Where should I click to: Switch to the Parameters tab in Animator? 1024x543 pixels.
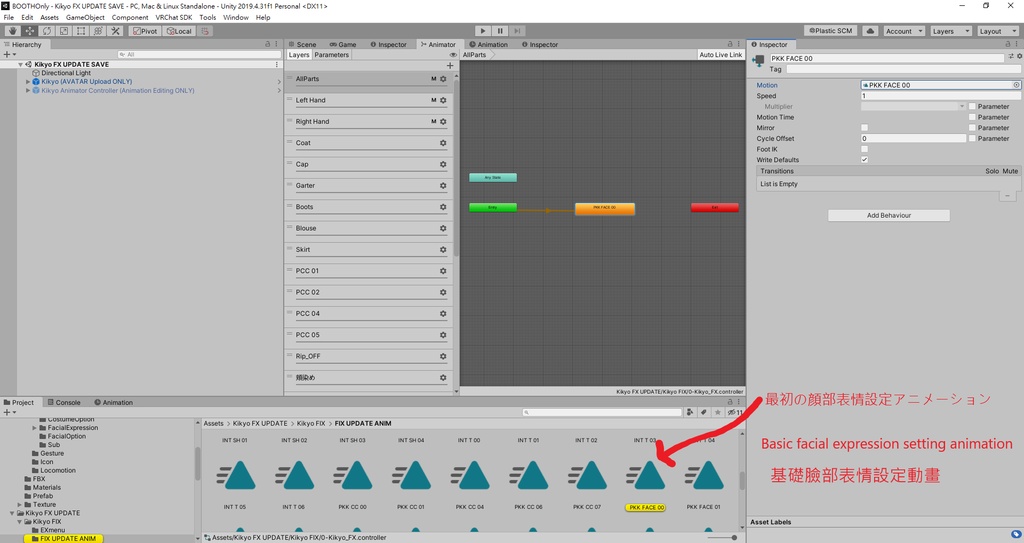click(x=331, y=55)
